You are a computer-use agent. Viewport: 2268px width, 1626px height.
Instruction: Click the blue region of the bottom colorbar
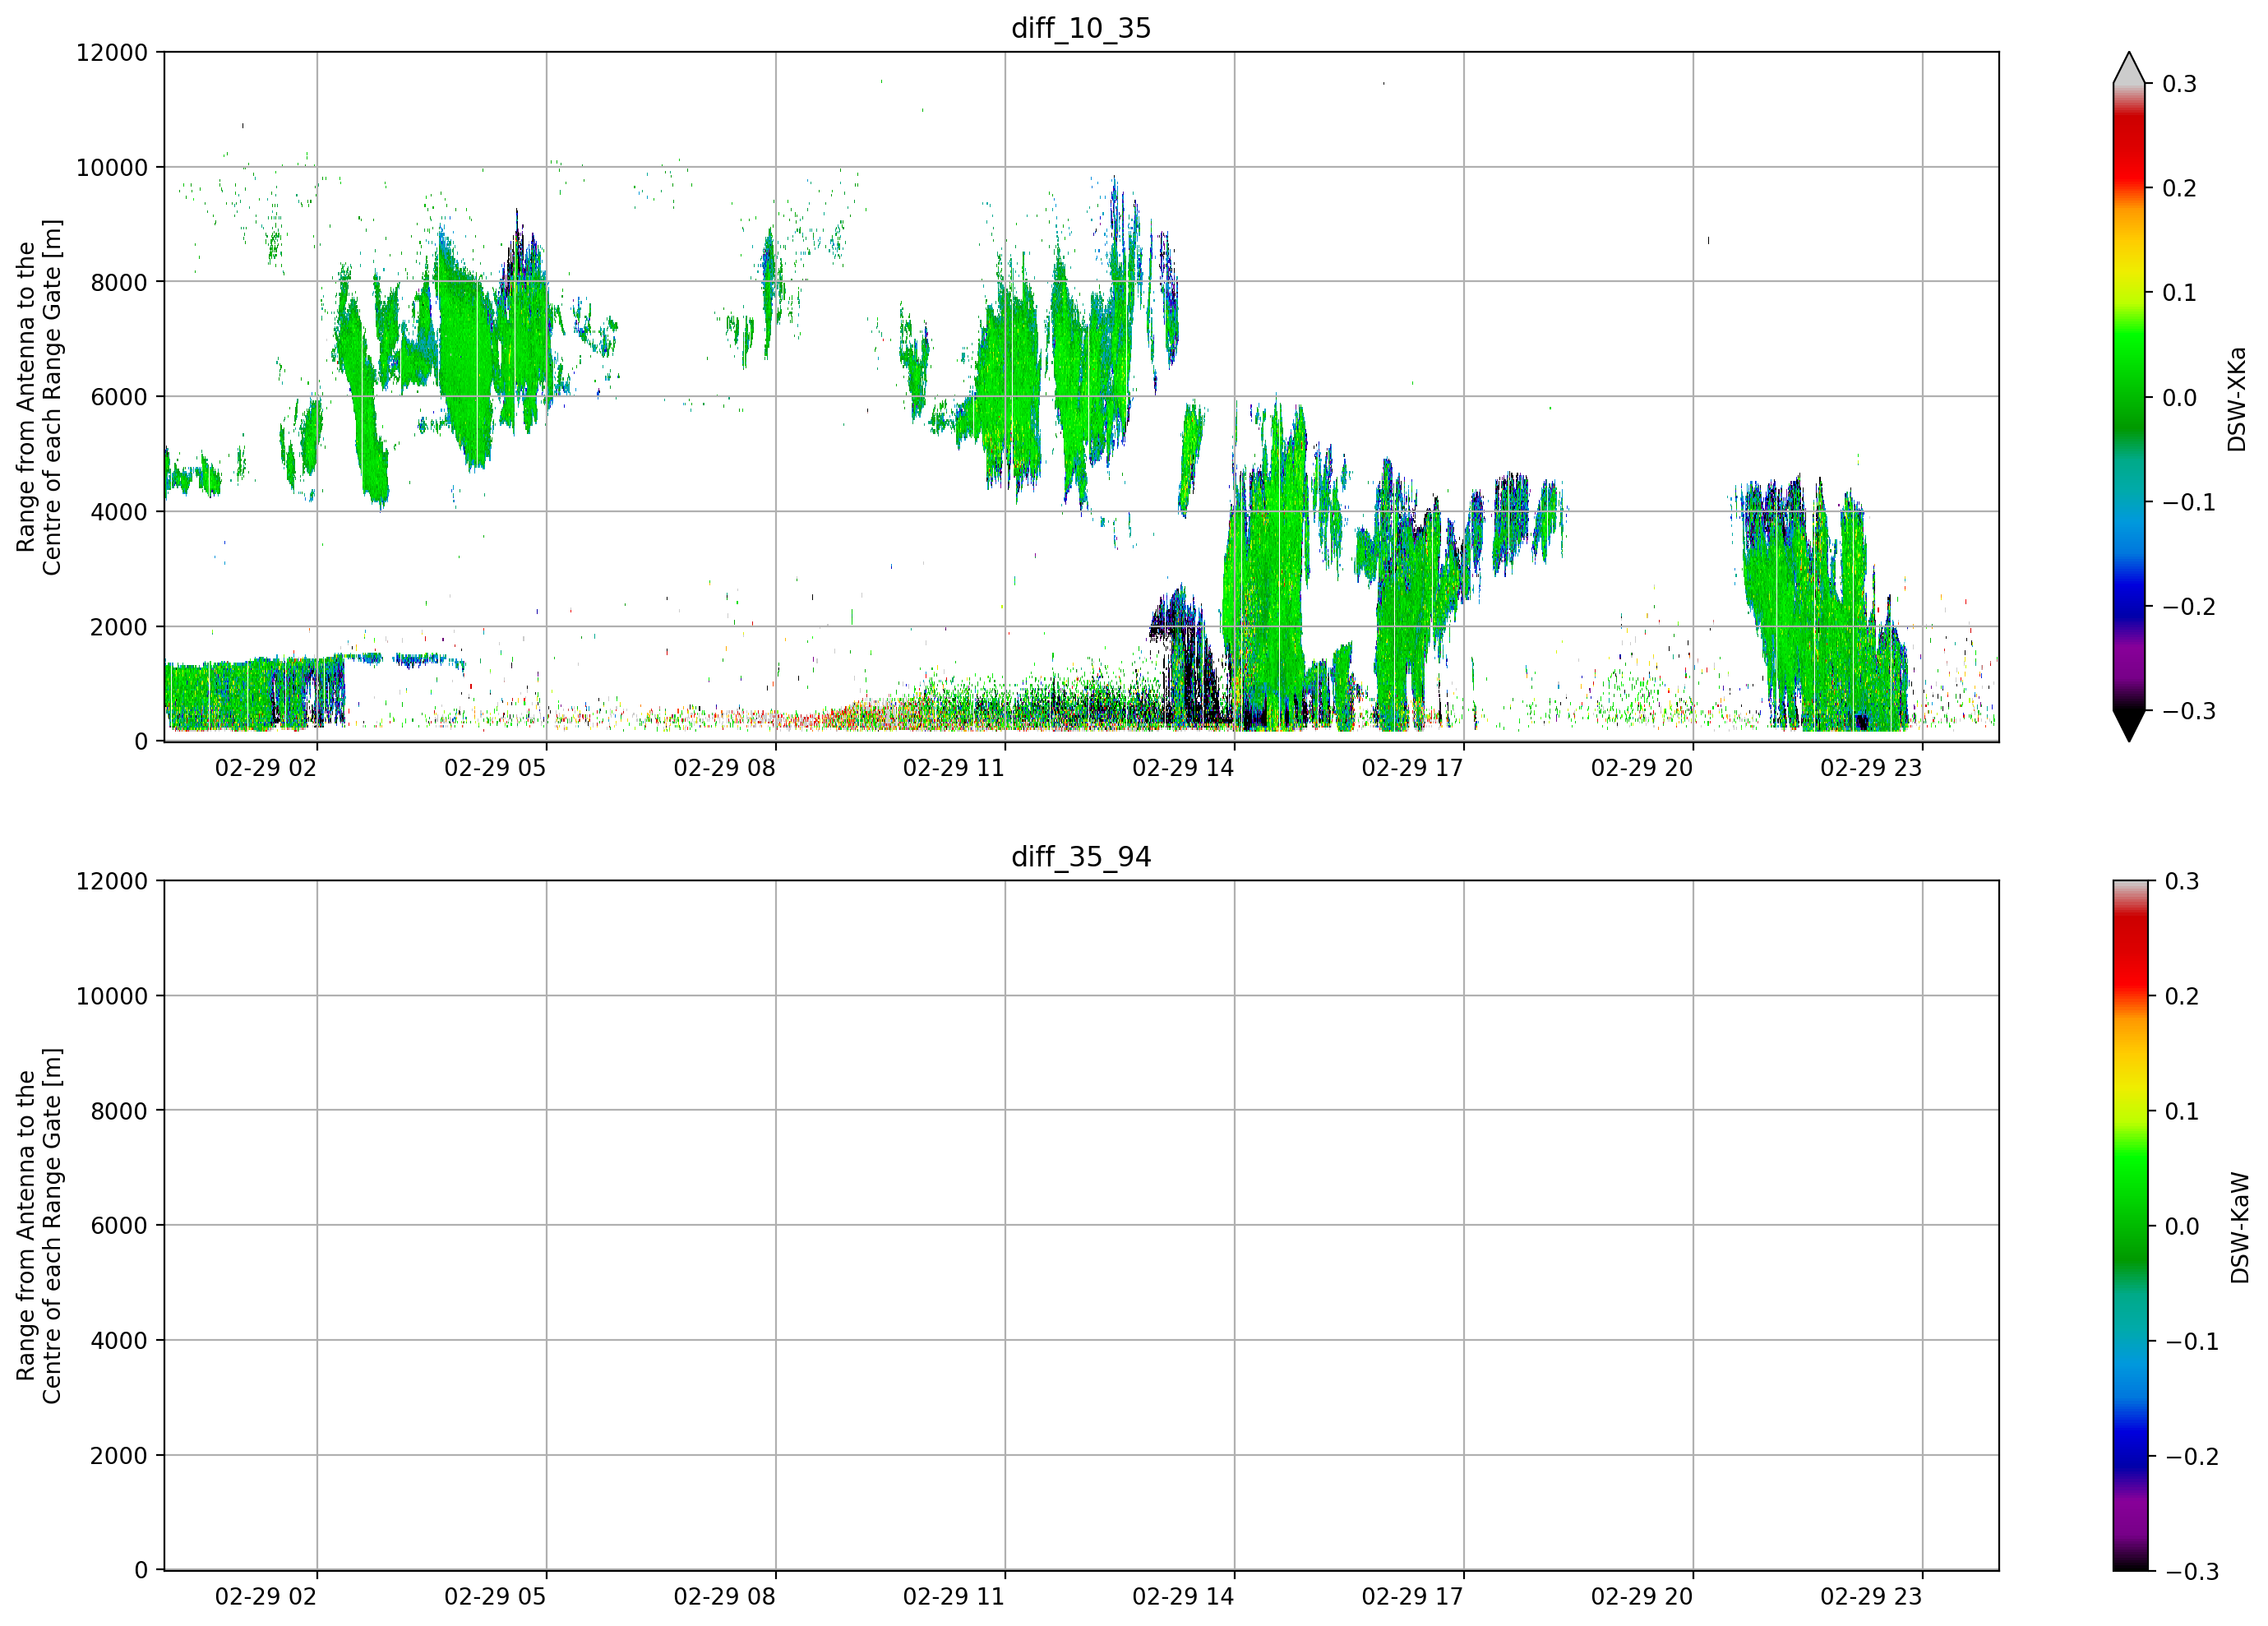2129,1440
